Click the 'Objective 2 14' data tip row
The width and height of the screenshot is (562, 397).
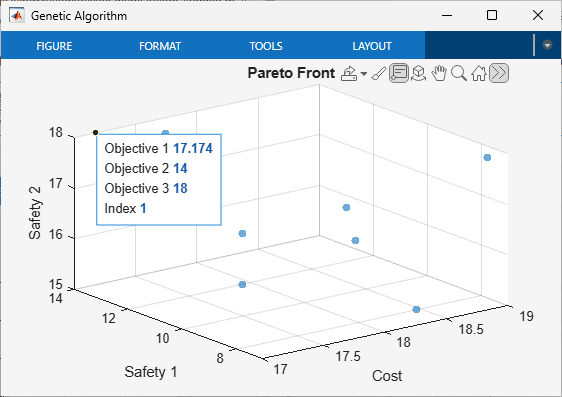tap(146, 168)
